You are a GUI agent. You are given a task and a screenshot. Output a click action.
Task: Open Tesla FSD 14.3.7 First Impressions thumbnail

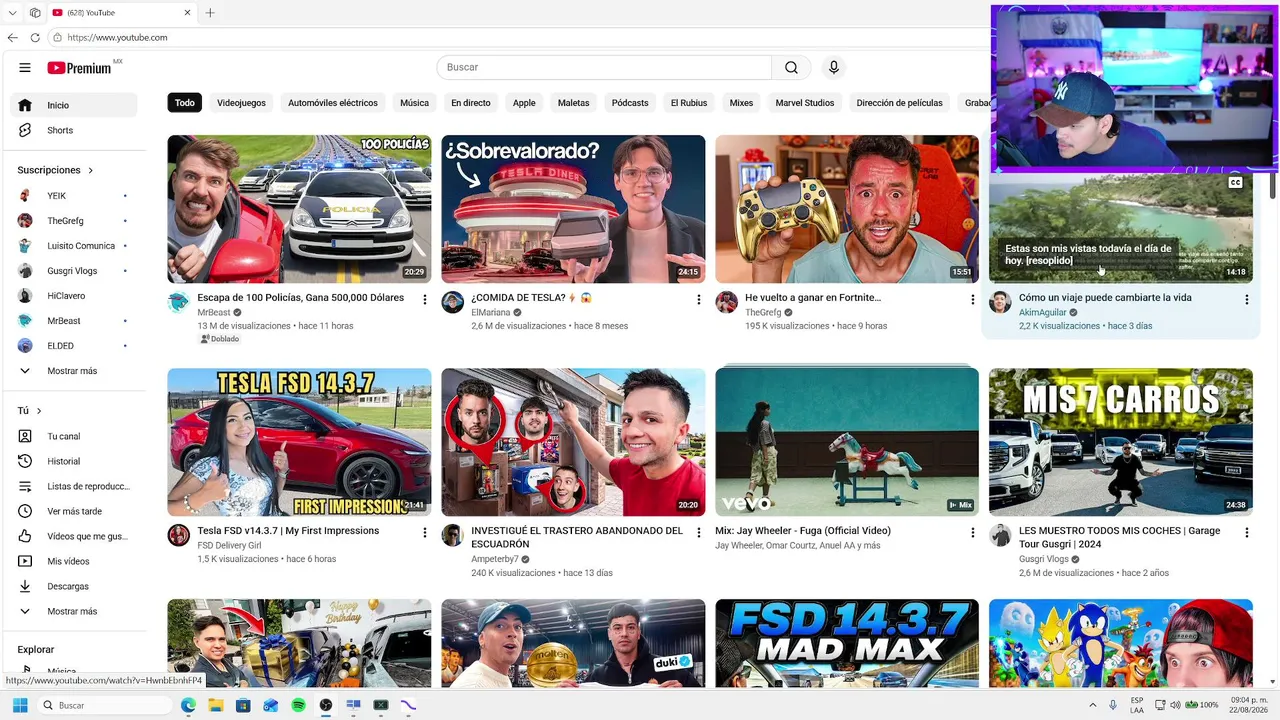point(299,442)
